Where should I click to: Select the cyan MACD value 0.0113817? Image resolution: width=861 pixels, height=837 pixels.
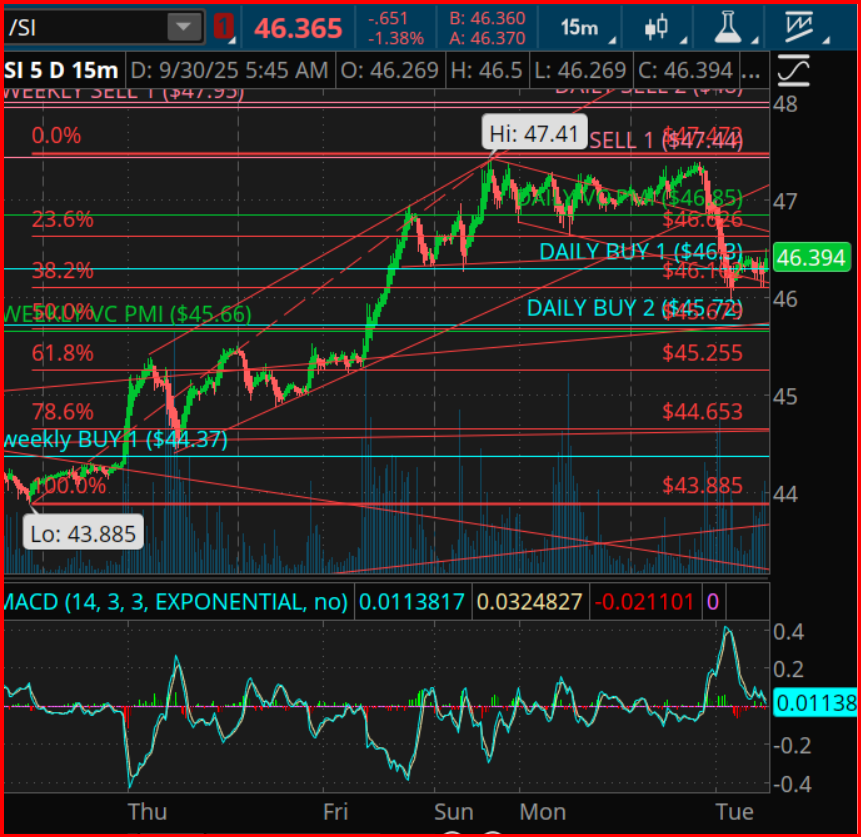(x=411, y=602)
